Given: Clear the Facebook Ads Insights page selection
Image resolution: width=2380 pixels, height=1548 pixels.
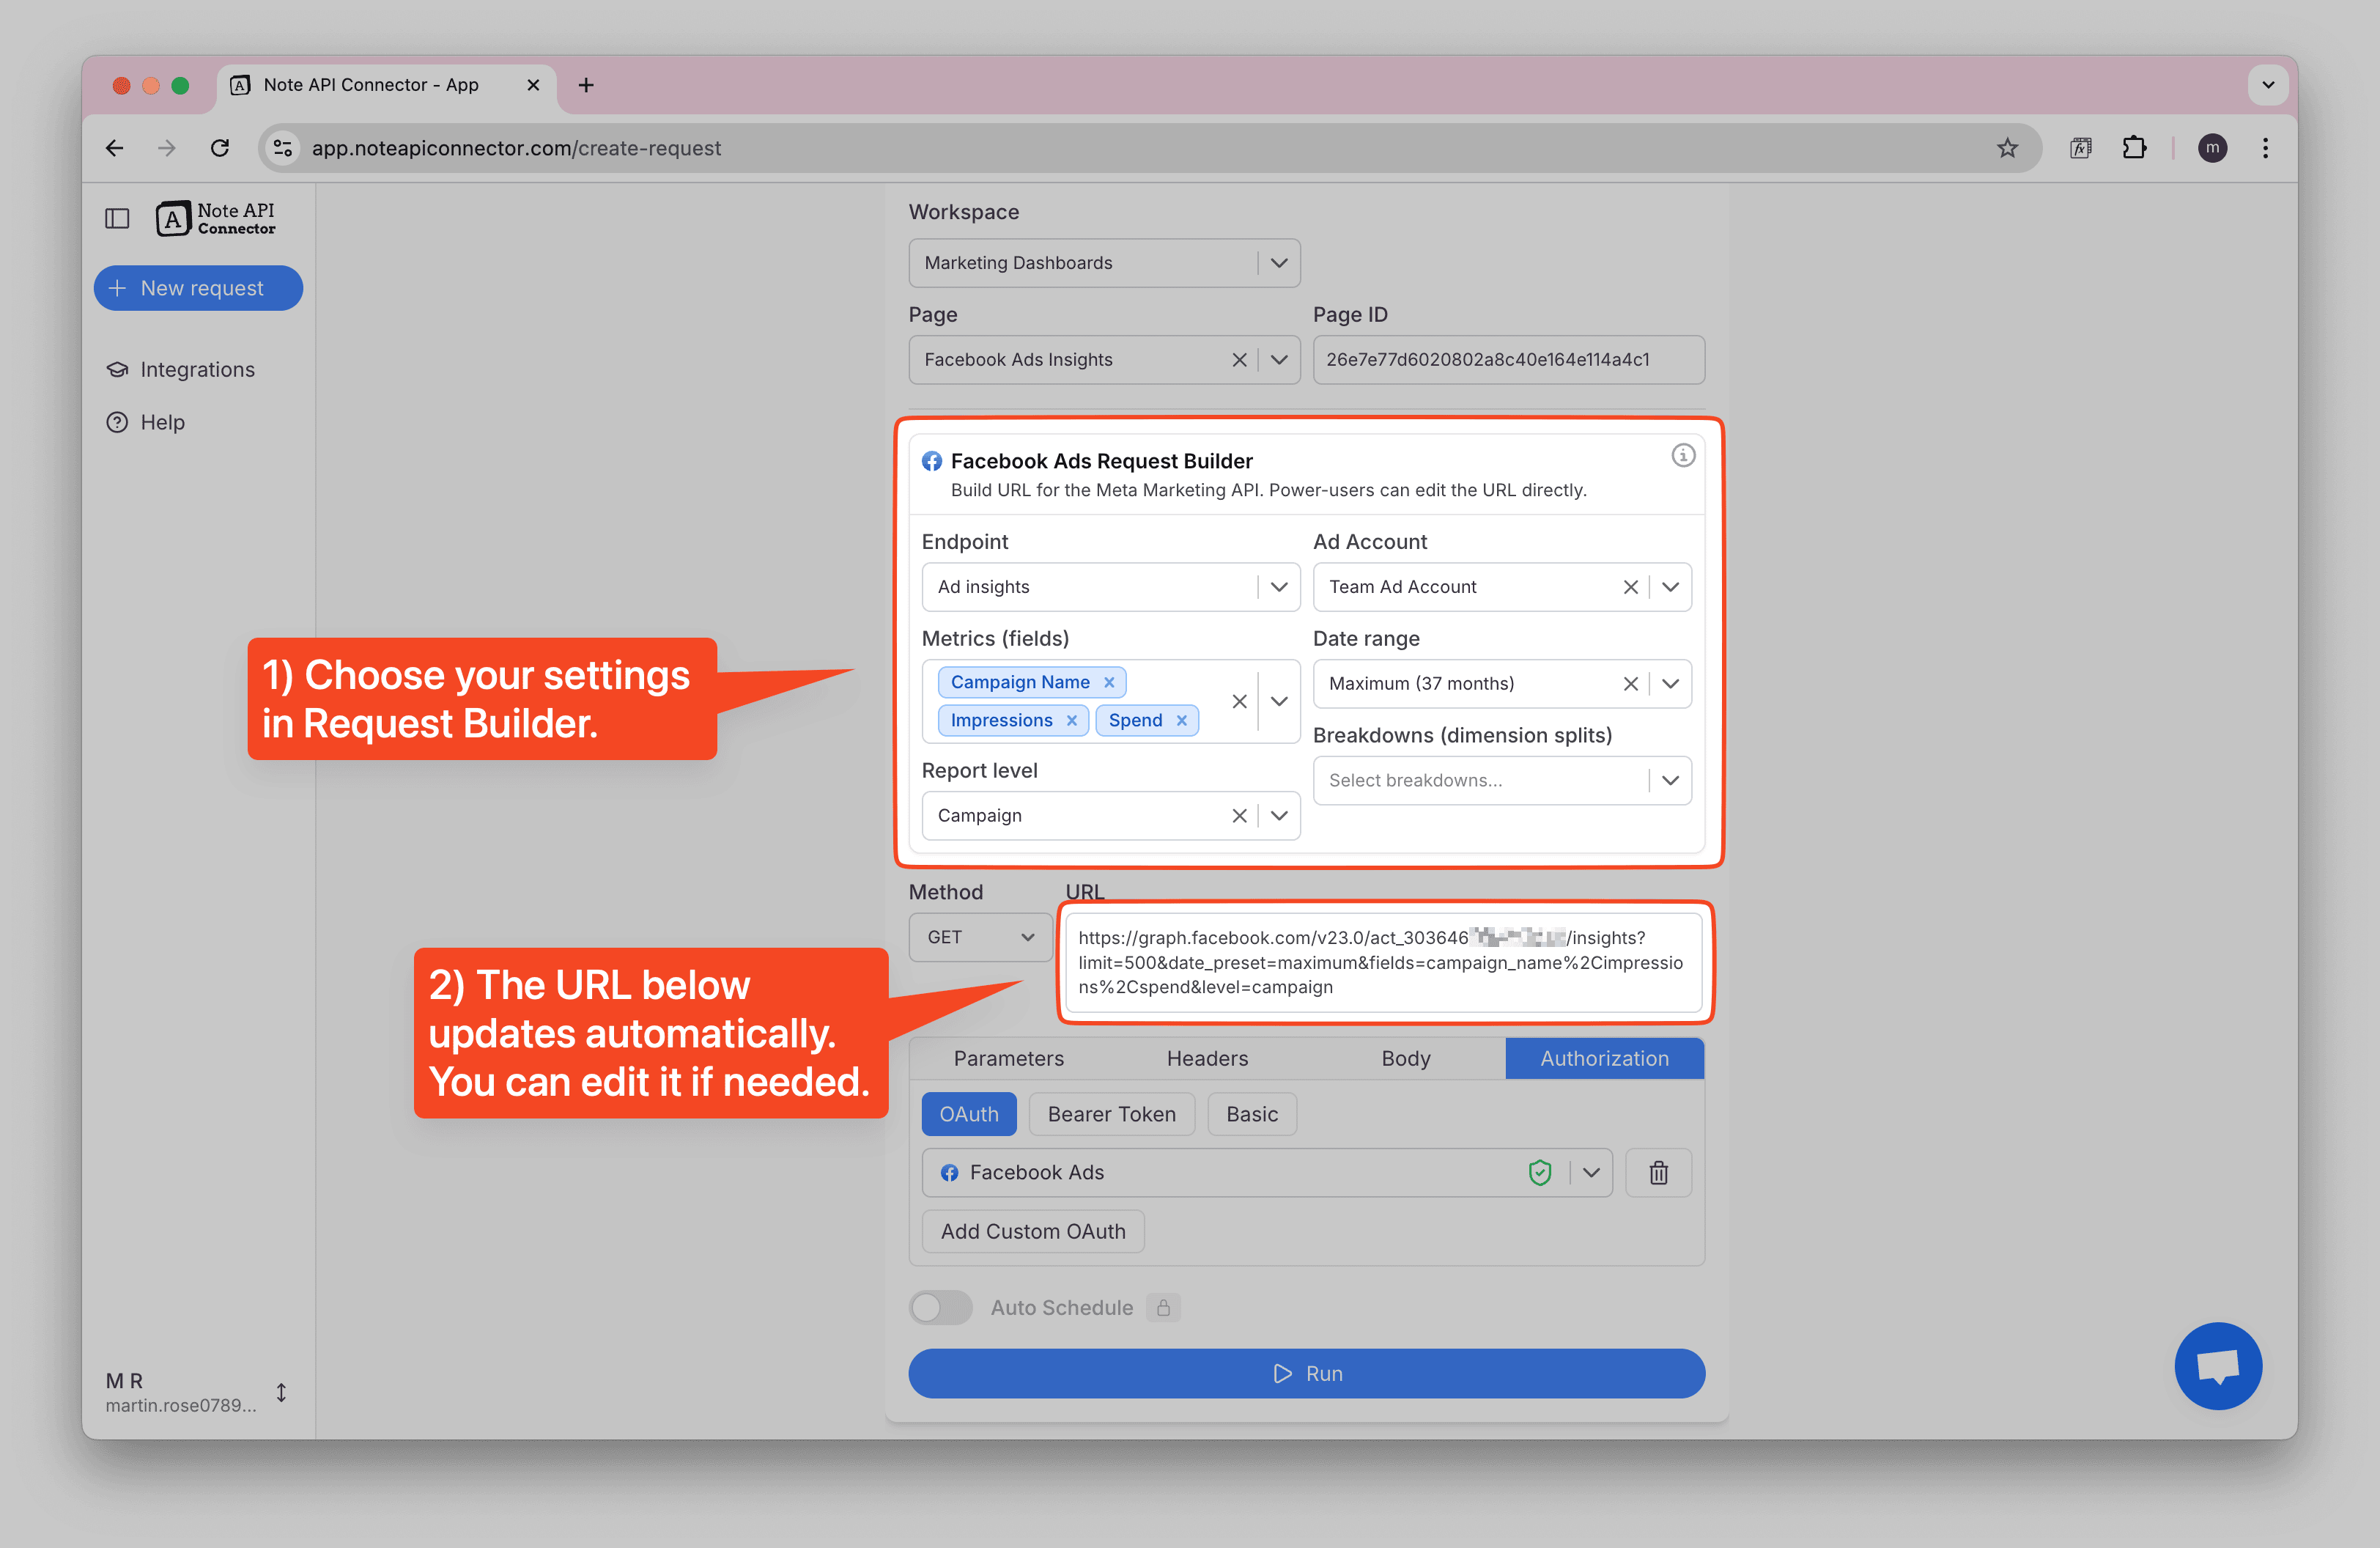Looking at the screenshot, I should point(1239,360).
